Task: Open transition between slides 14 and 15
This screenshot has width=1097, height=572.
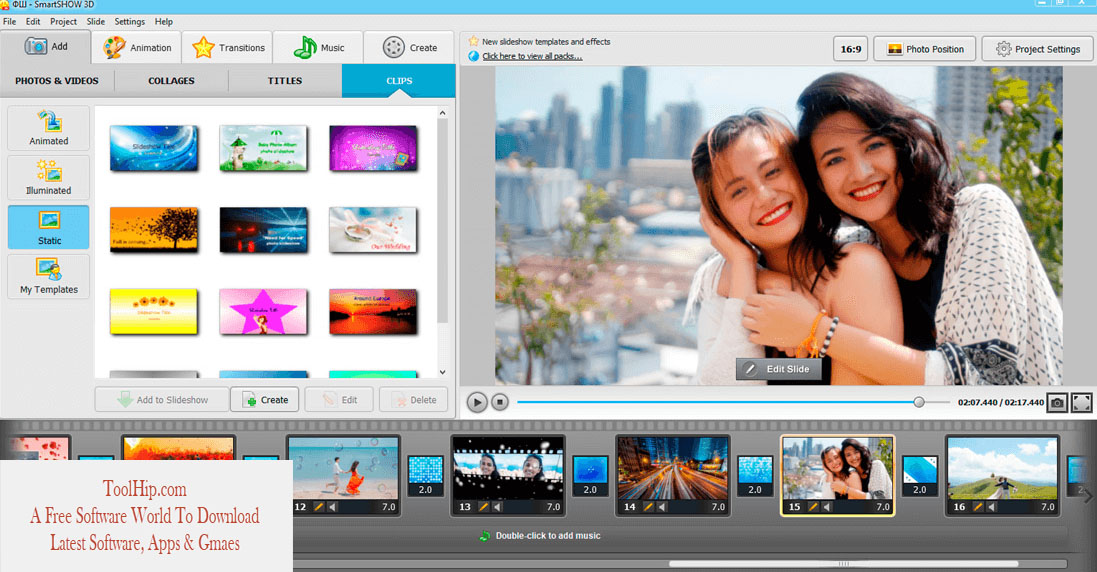Action: coord(755,476)
